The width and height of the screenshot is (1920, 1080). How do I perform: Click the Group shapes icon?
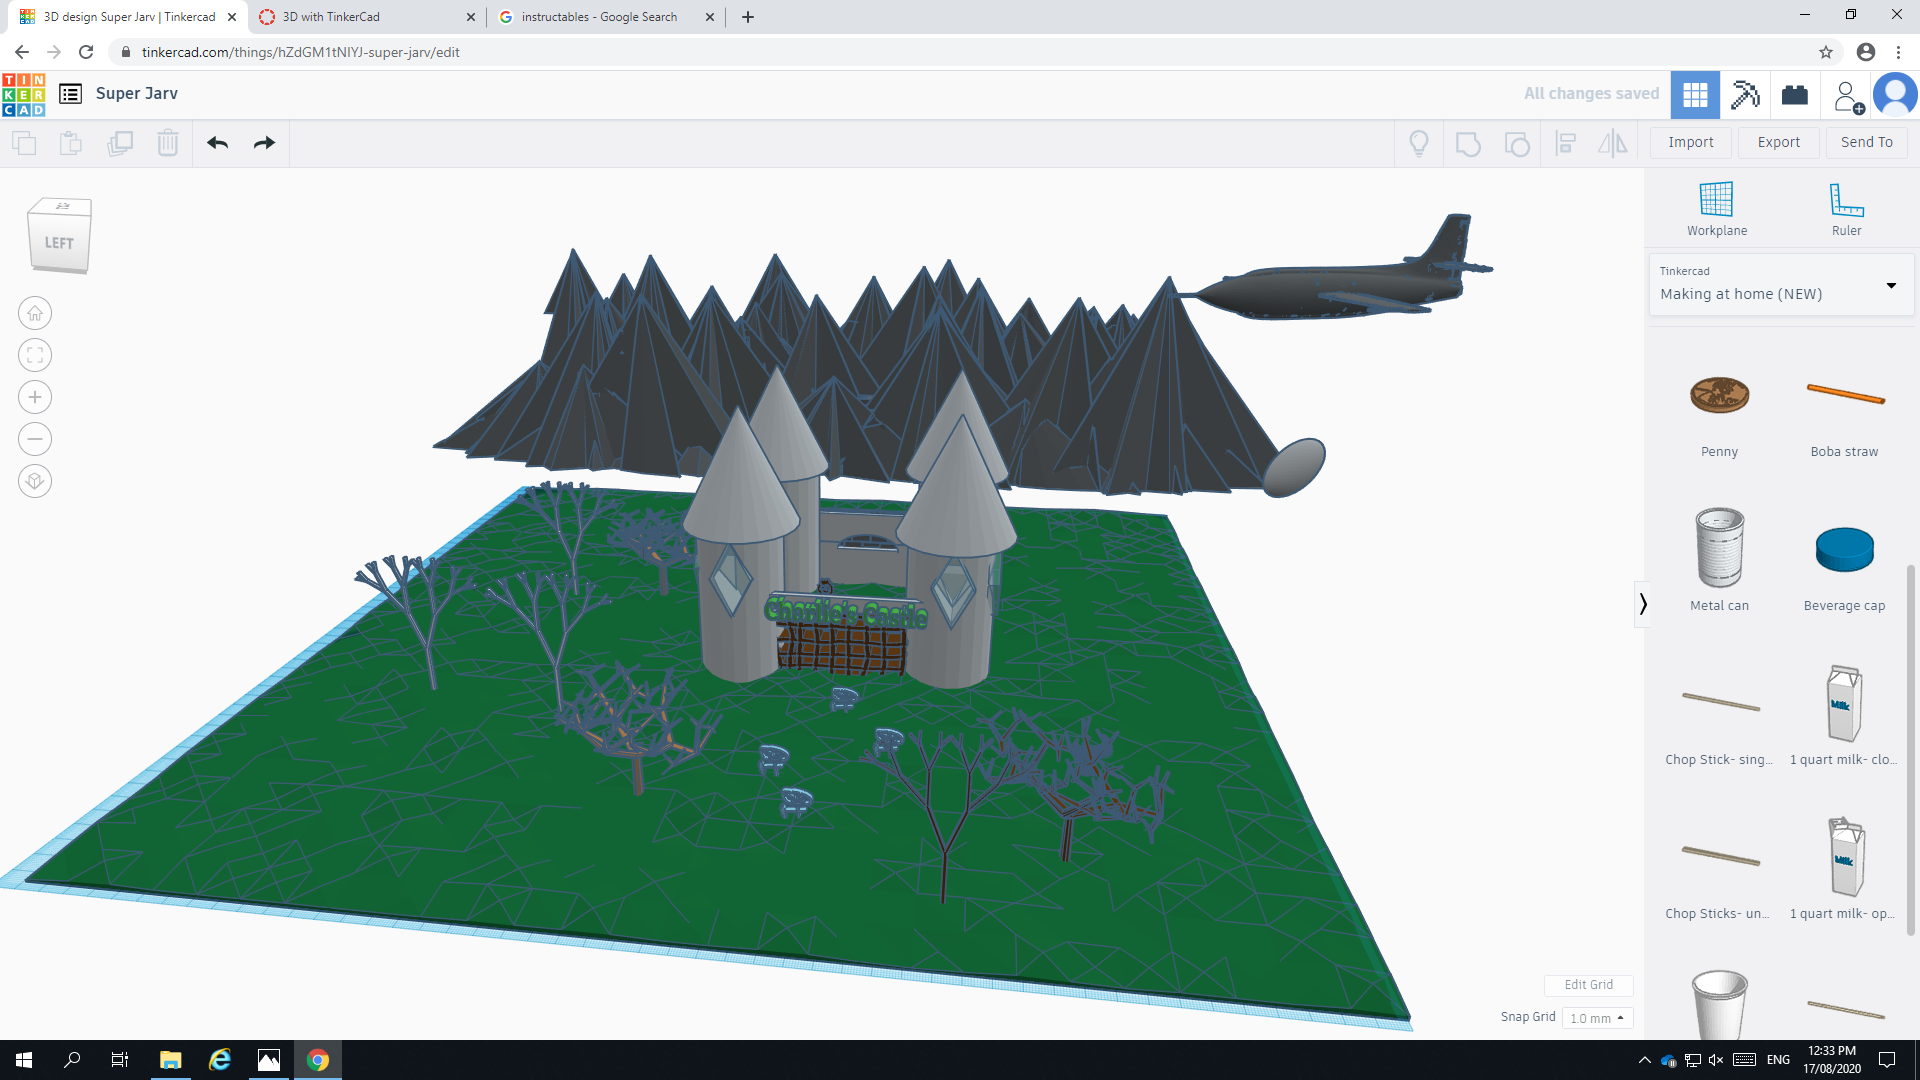tap(1468, 144)
